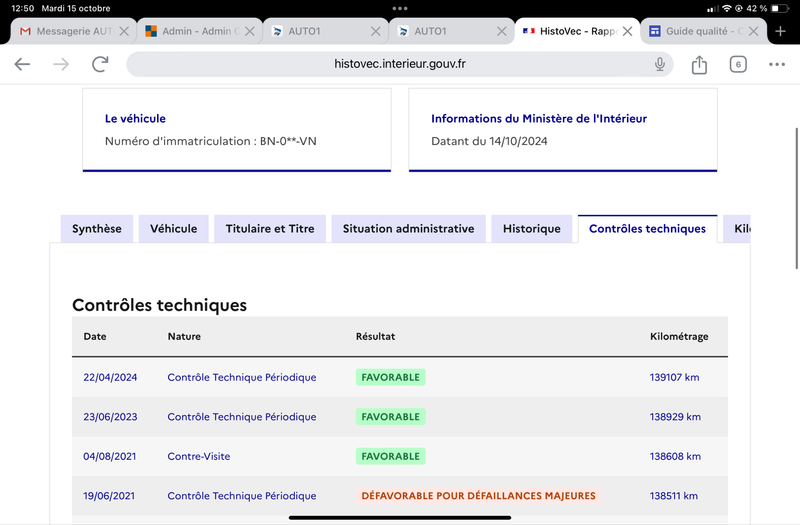The height and width of the screenshot is (525, 800).
Task: Close the HistoVec tab
Action: pyautogui.click(x=628, y=32)
